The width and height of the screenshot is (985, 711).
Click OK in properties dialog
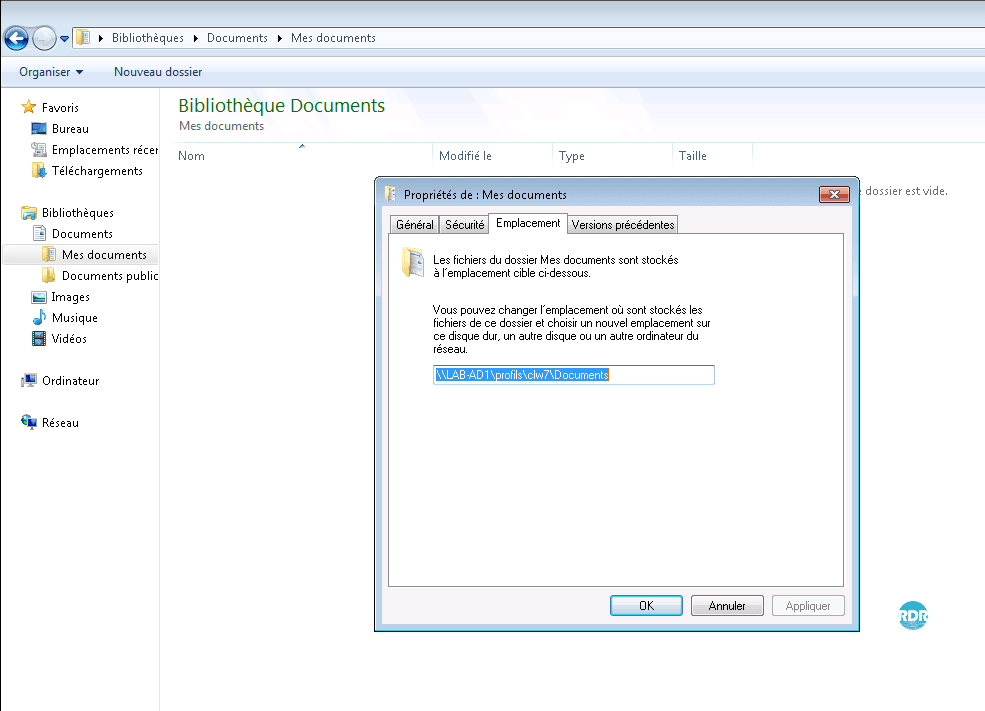coord(646,605)
